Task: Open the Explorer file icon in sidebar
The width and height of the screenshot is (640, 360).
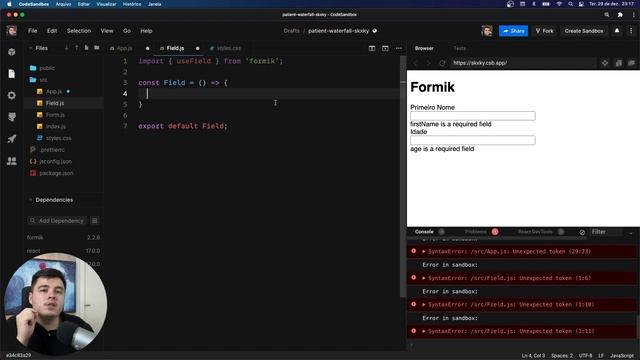Action: click(11, 73)
